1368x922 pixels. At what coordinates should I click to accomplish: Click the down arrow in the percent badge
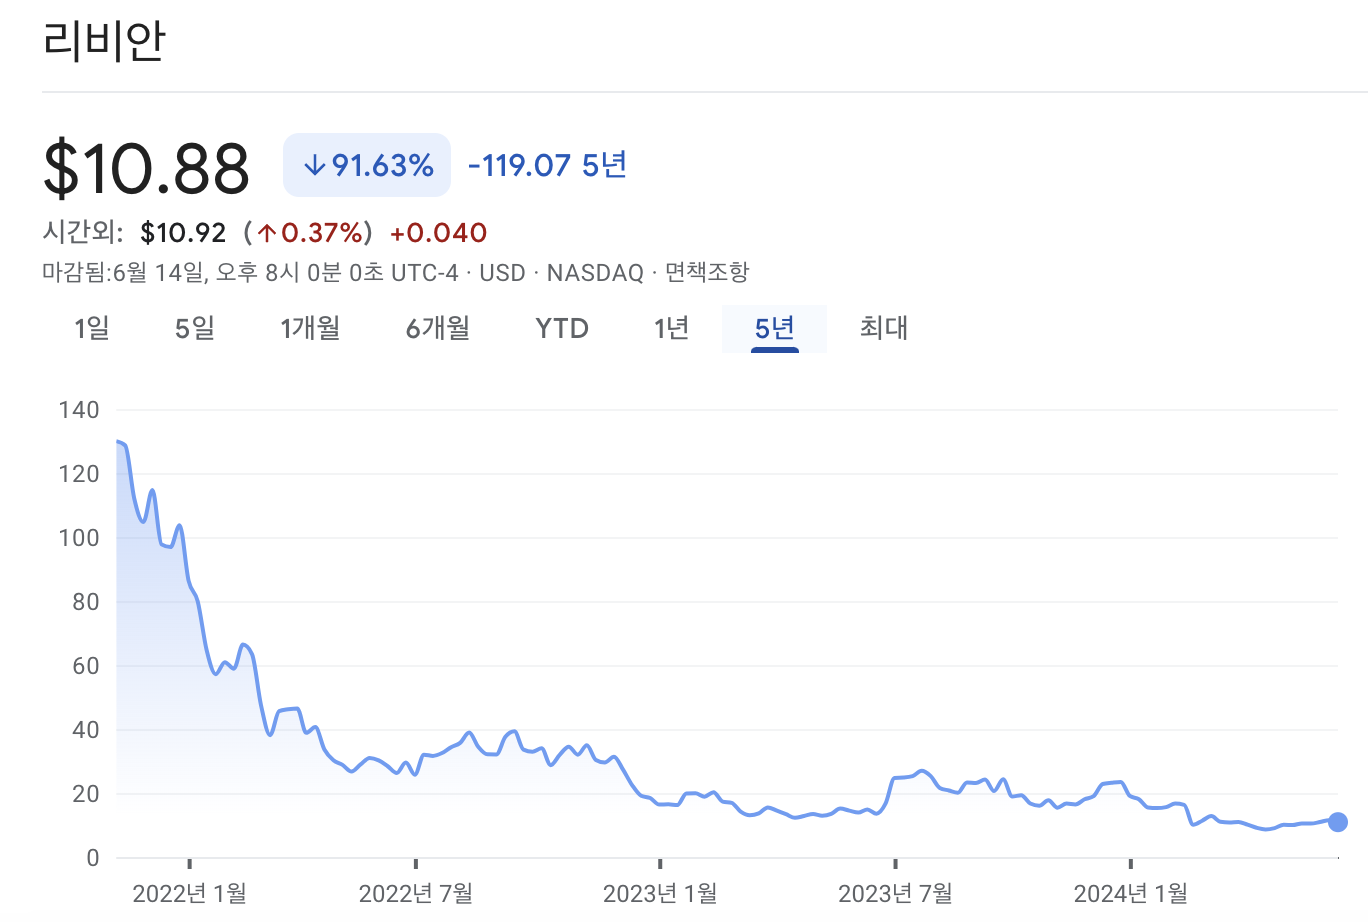315,165
